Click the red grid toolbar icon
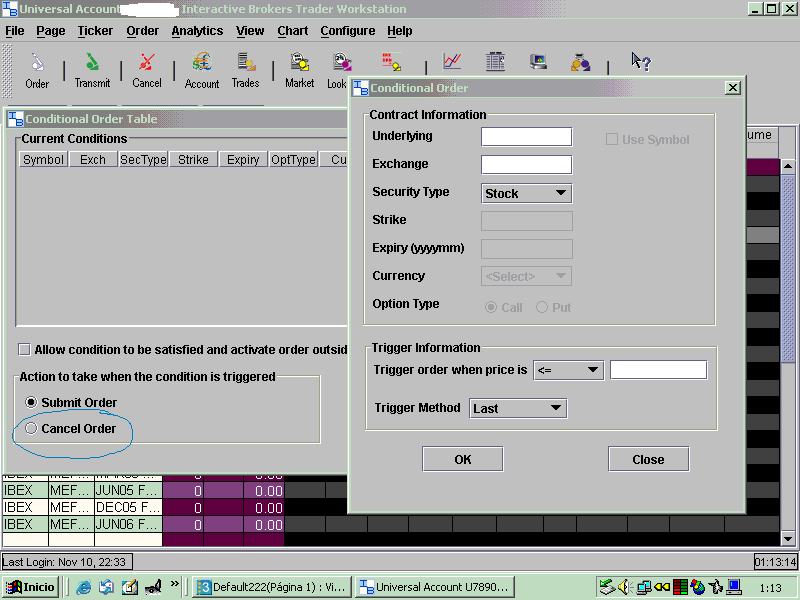Image resolution: width=800 pixels, height=600 pixels. click(391, 61)
